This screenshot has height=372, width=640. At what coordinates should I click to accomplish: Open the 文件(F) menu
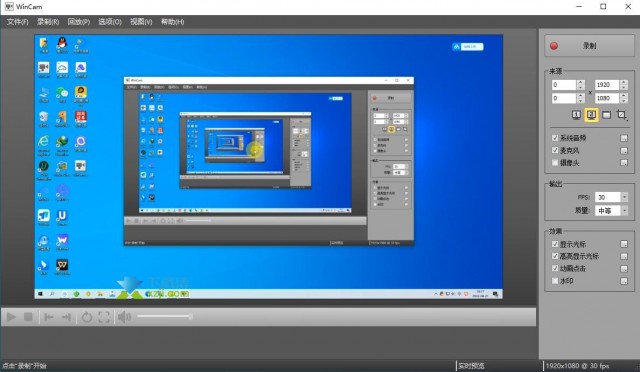[17, 22]
